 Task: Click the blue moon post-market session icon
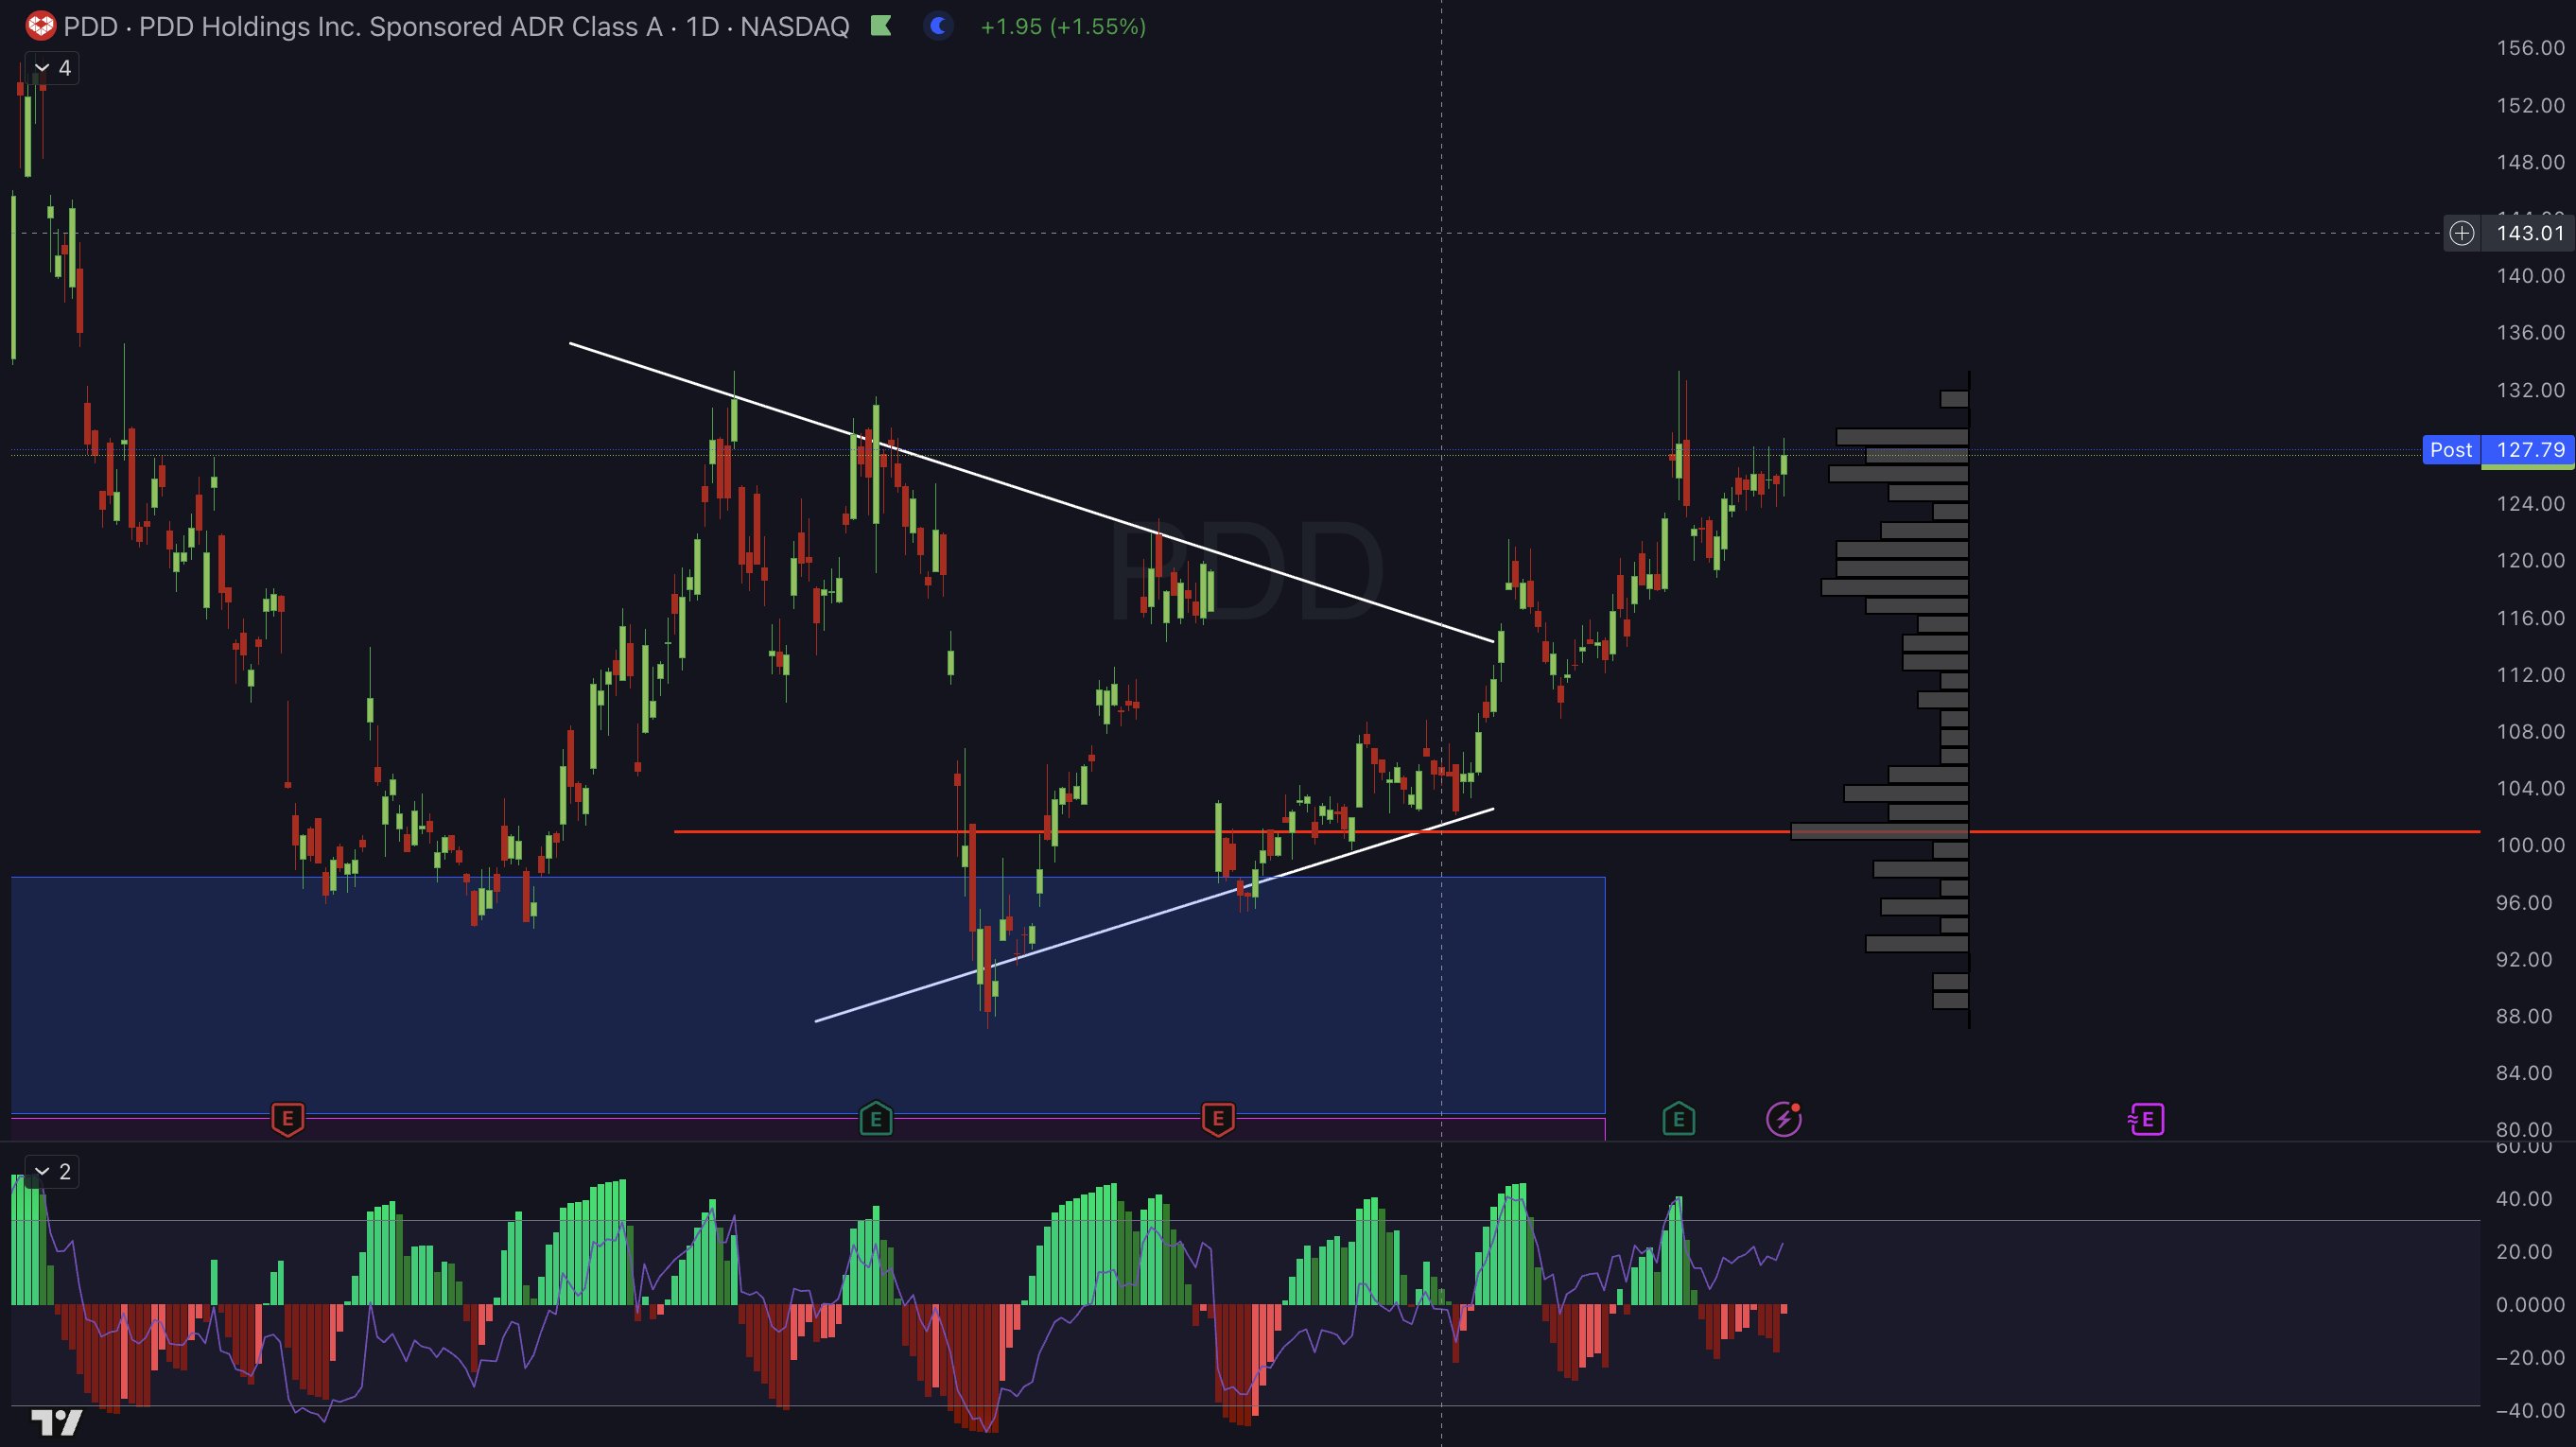click(938, 26)
